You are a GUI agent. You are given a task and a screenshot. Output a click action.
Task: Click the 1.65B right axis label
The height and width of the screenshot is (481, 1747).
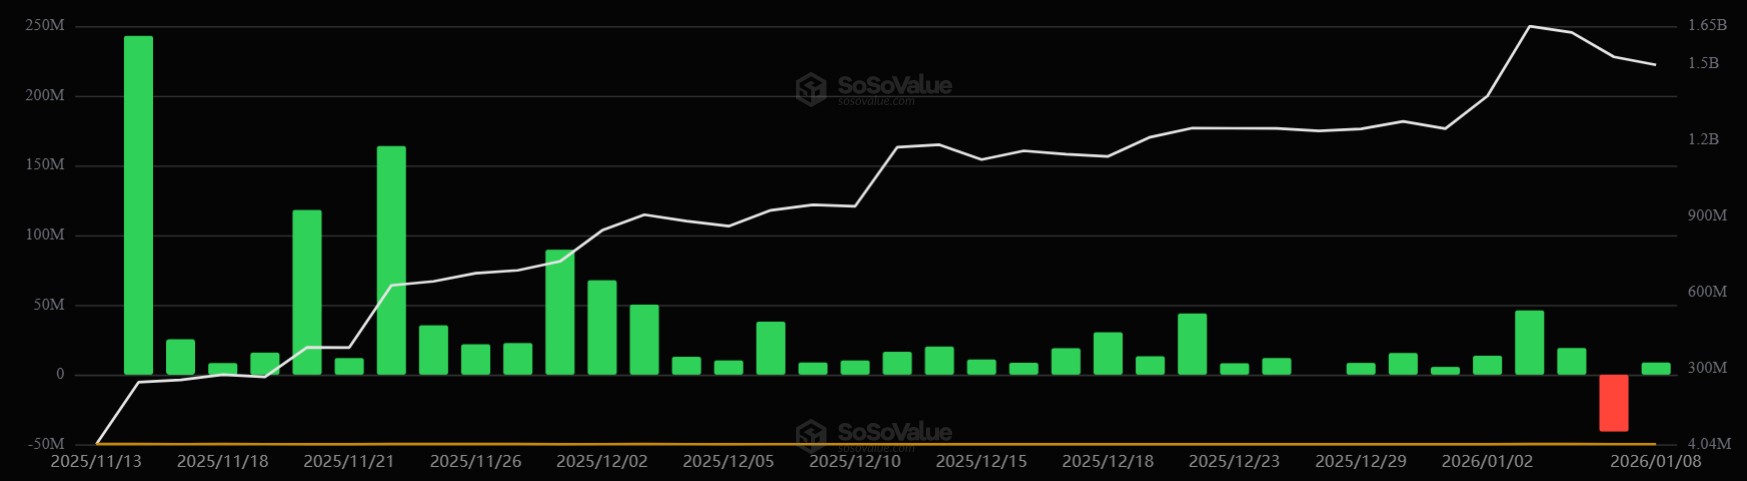1707,25
